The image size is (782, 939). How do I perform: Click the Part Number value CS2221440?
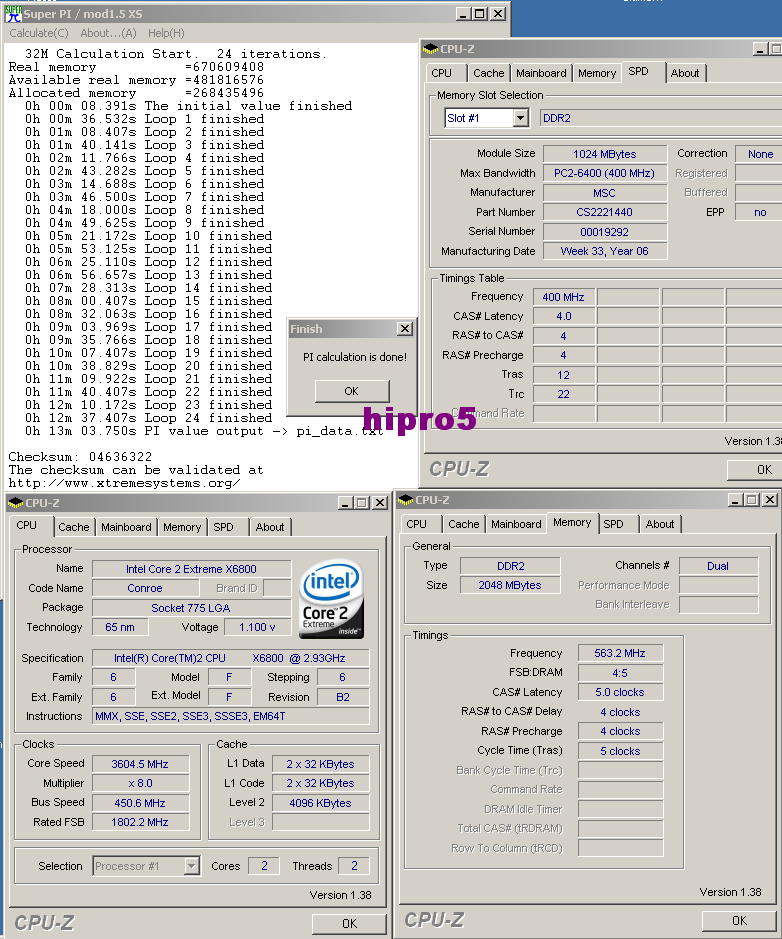605,212
